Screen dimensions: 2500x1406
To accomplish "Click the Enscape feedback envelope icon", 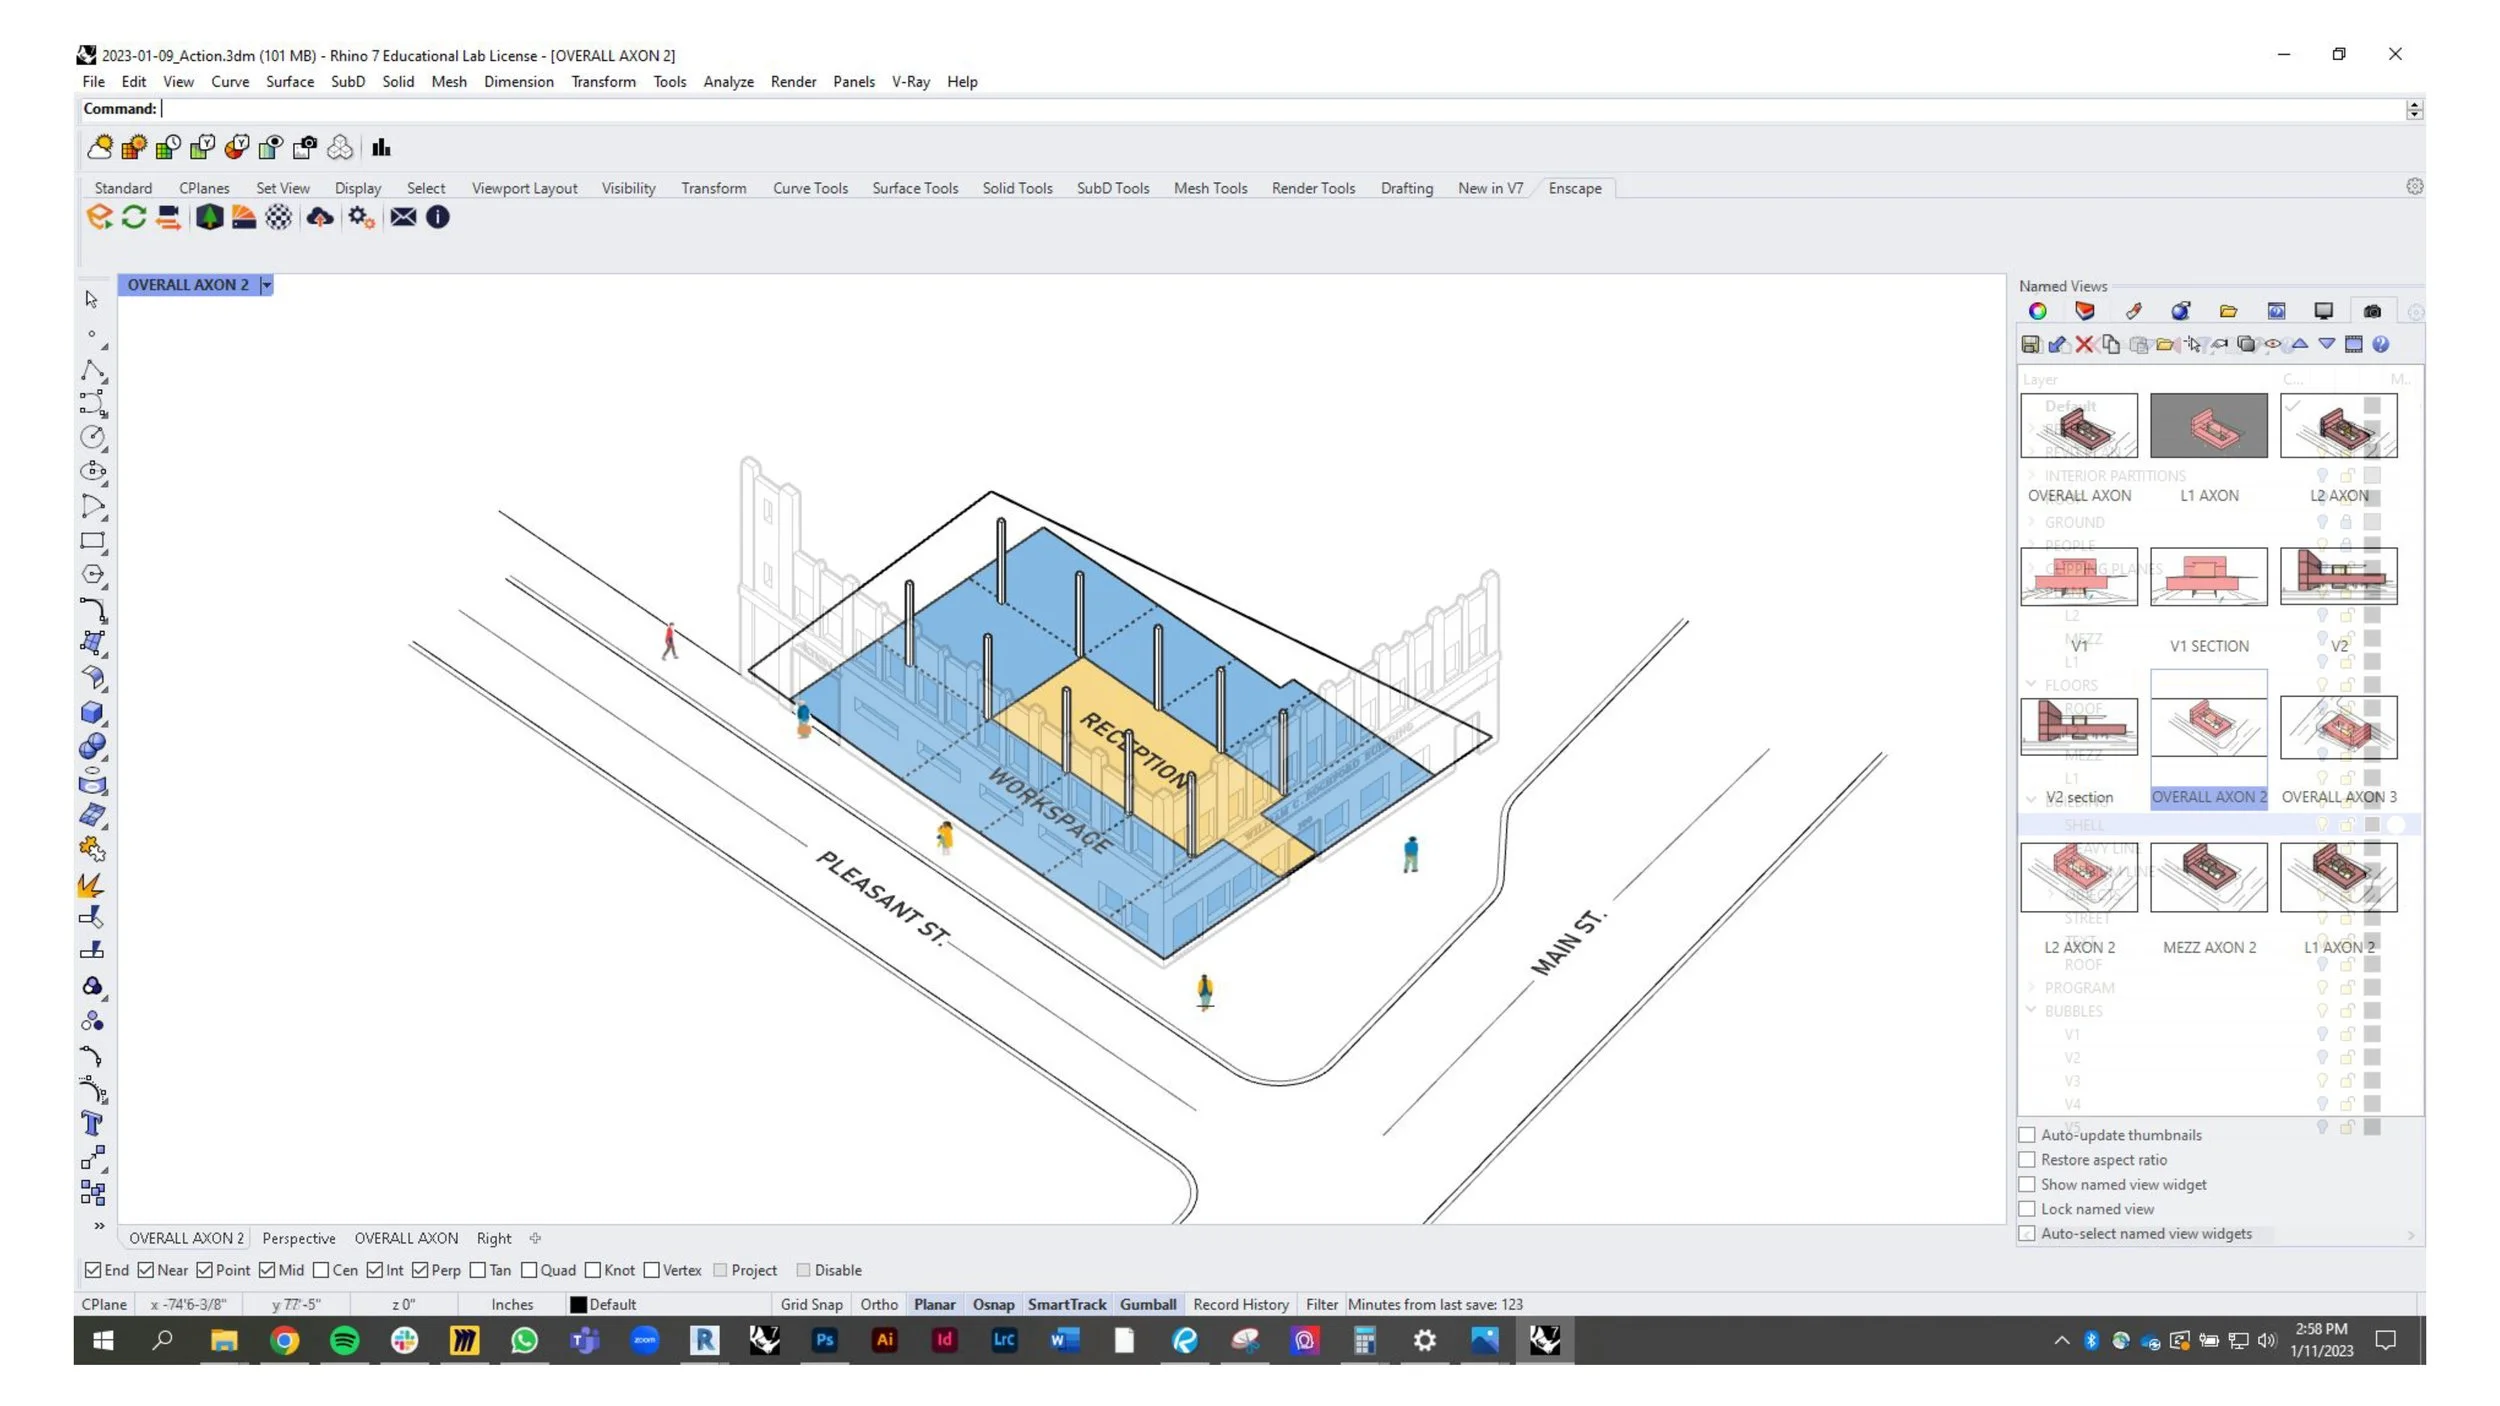I will [x=403, y=217].
